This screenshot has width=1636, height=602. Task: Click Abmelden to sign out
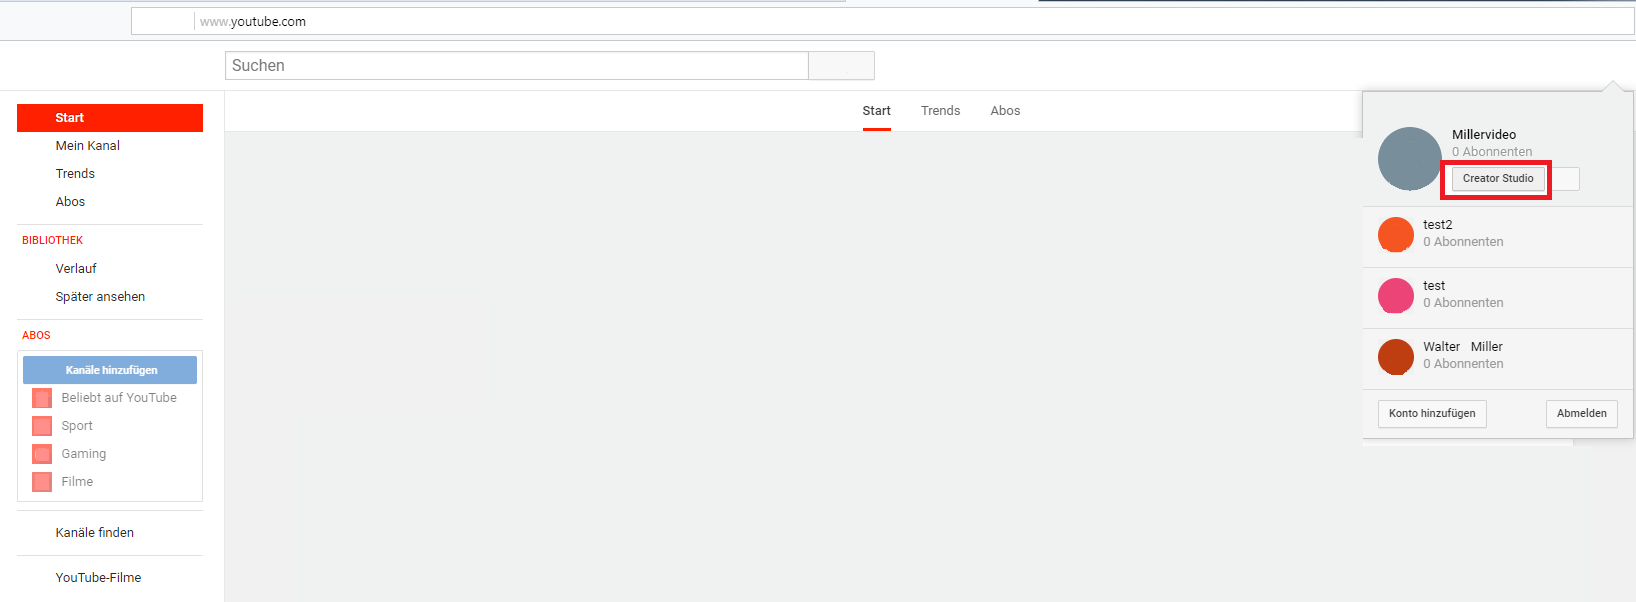(1581, 414)
